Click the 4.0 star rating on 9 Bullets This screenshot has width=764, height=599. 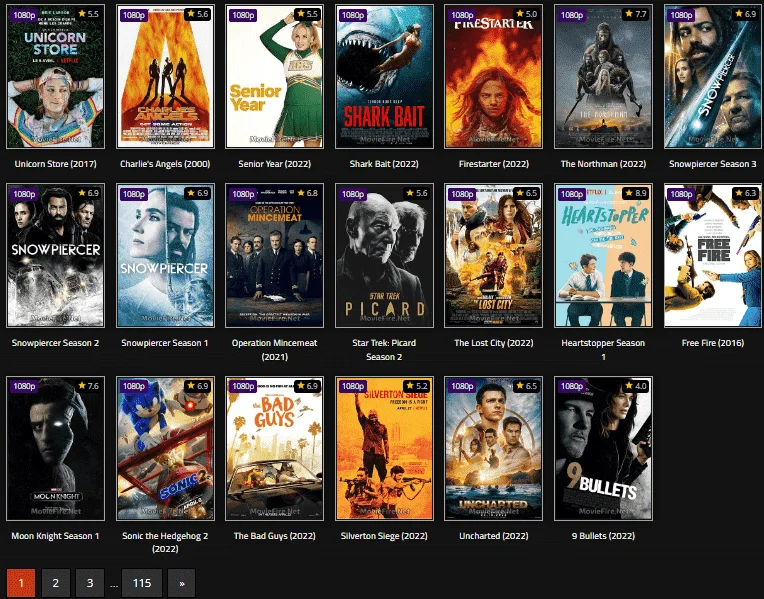pyautogui.click(x=635, y=386)
